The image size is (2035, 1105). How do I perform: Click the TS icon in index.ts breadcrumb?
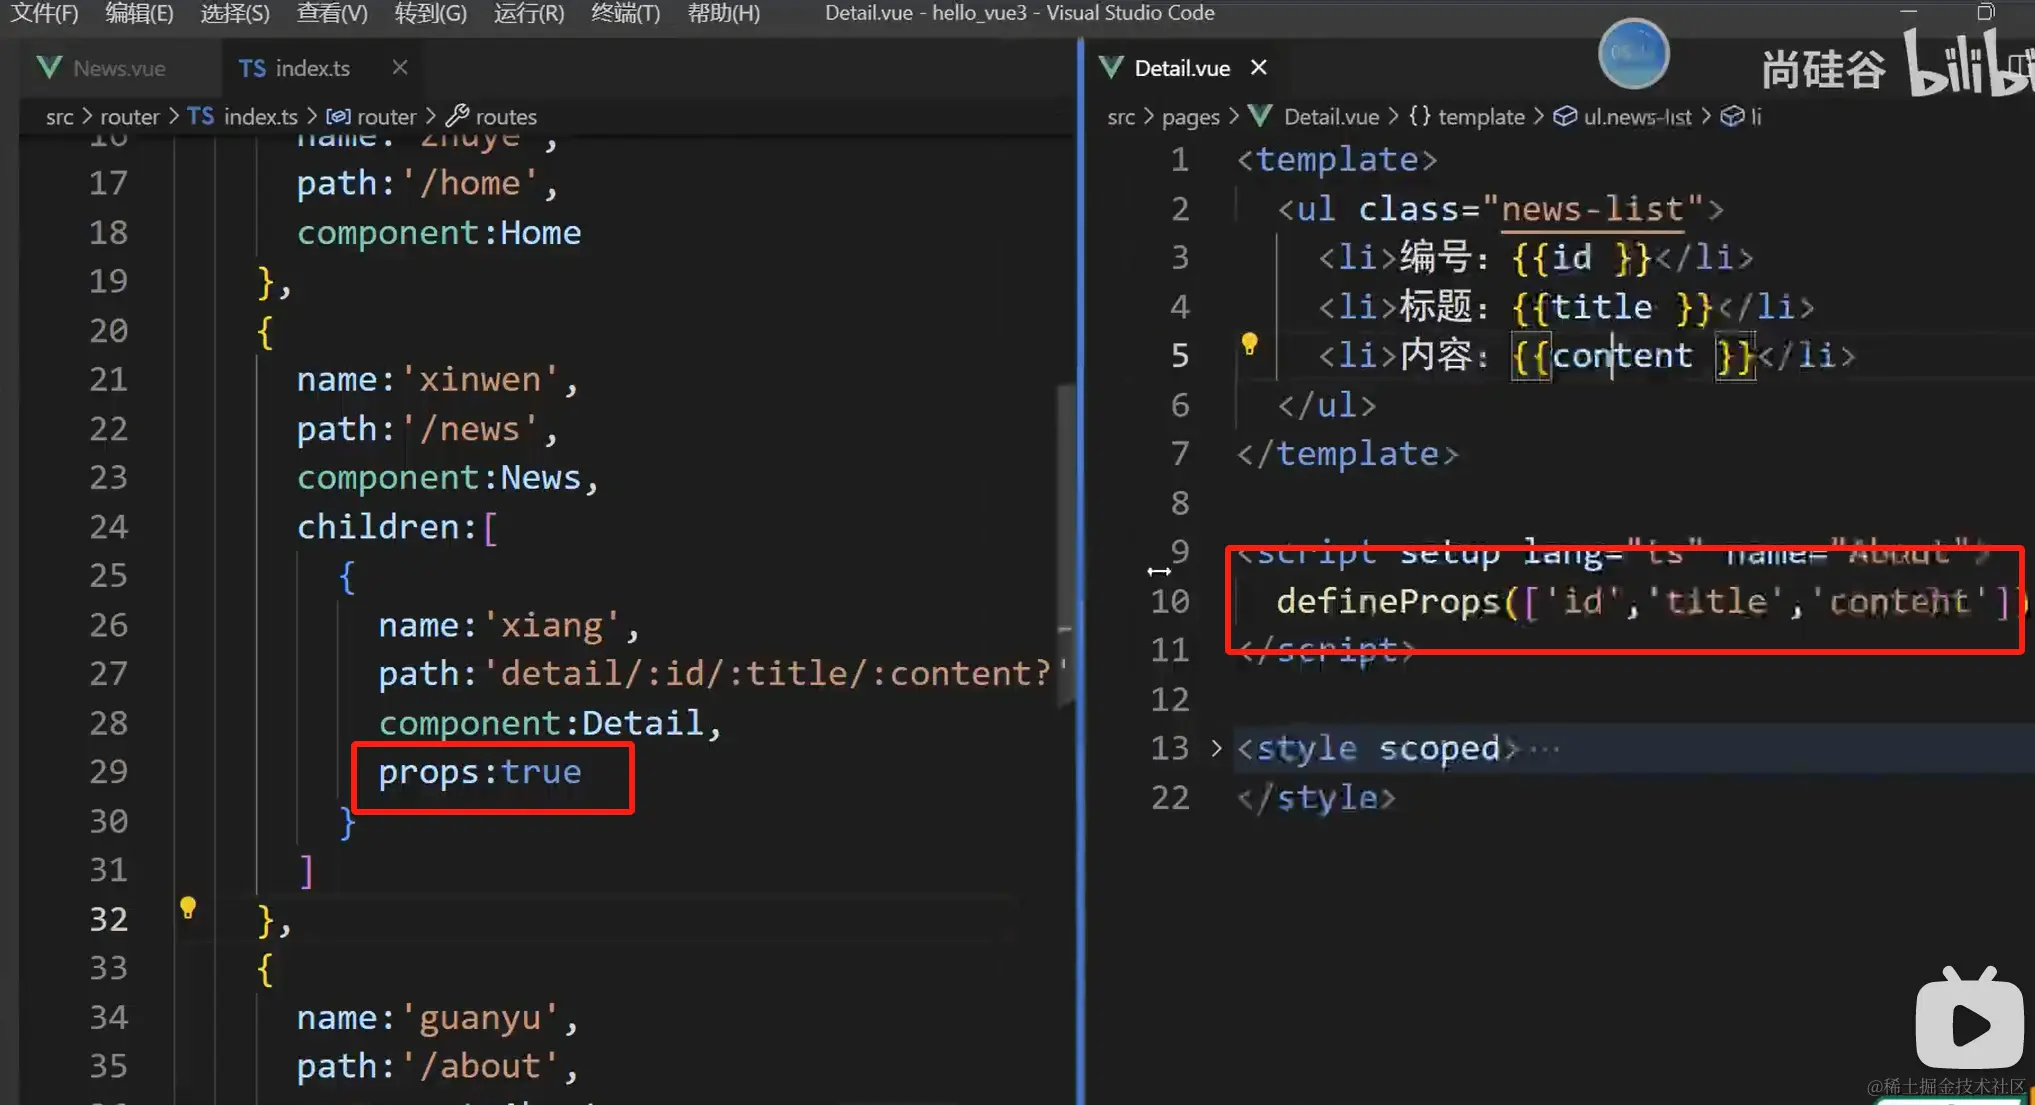pos(201,116)
